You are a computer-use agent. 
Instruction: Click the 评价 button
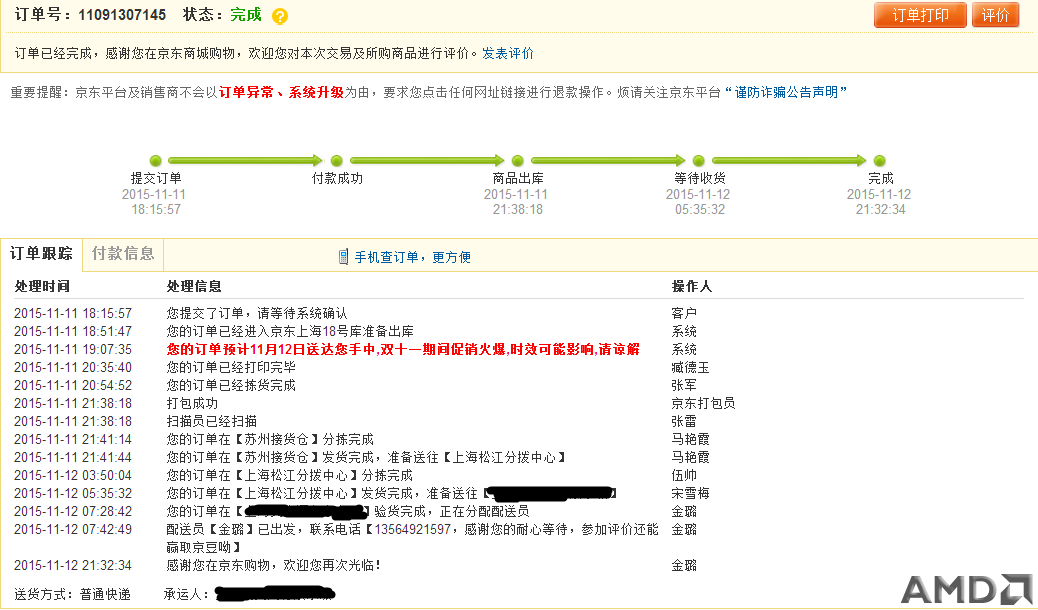coord(995,15)
